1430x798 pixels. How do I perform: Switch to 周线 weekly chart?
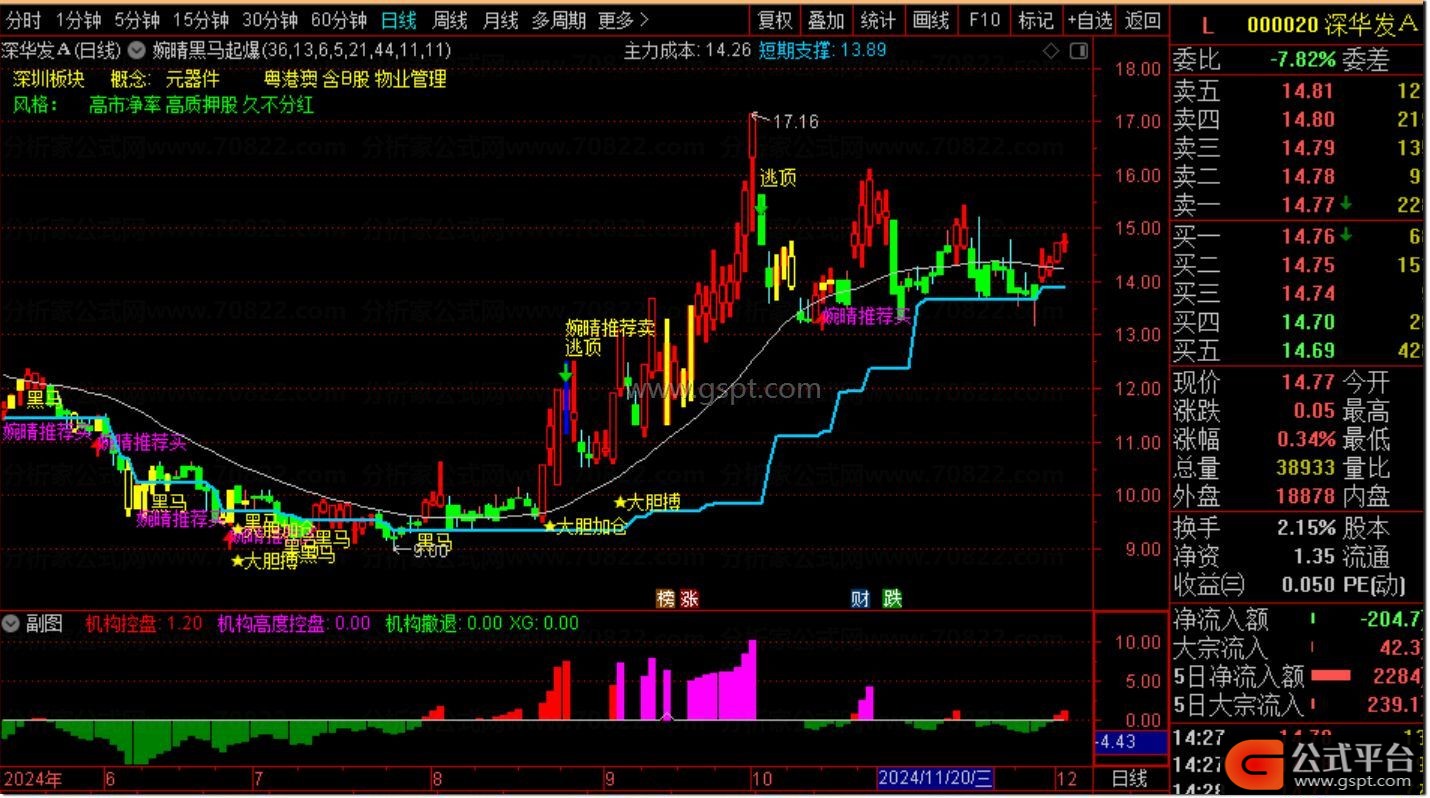point(450,19)
